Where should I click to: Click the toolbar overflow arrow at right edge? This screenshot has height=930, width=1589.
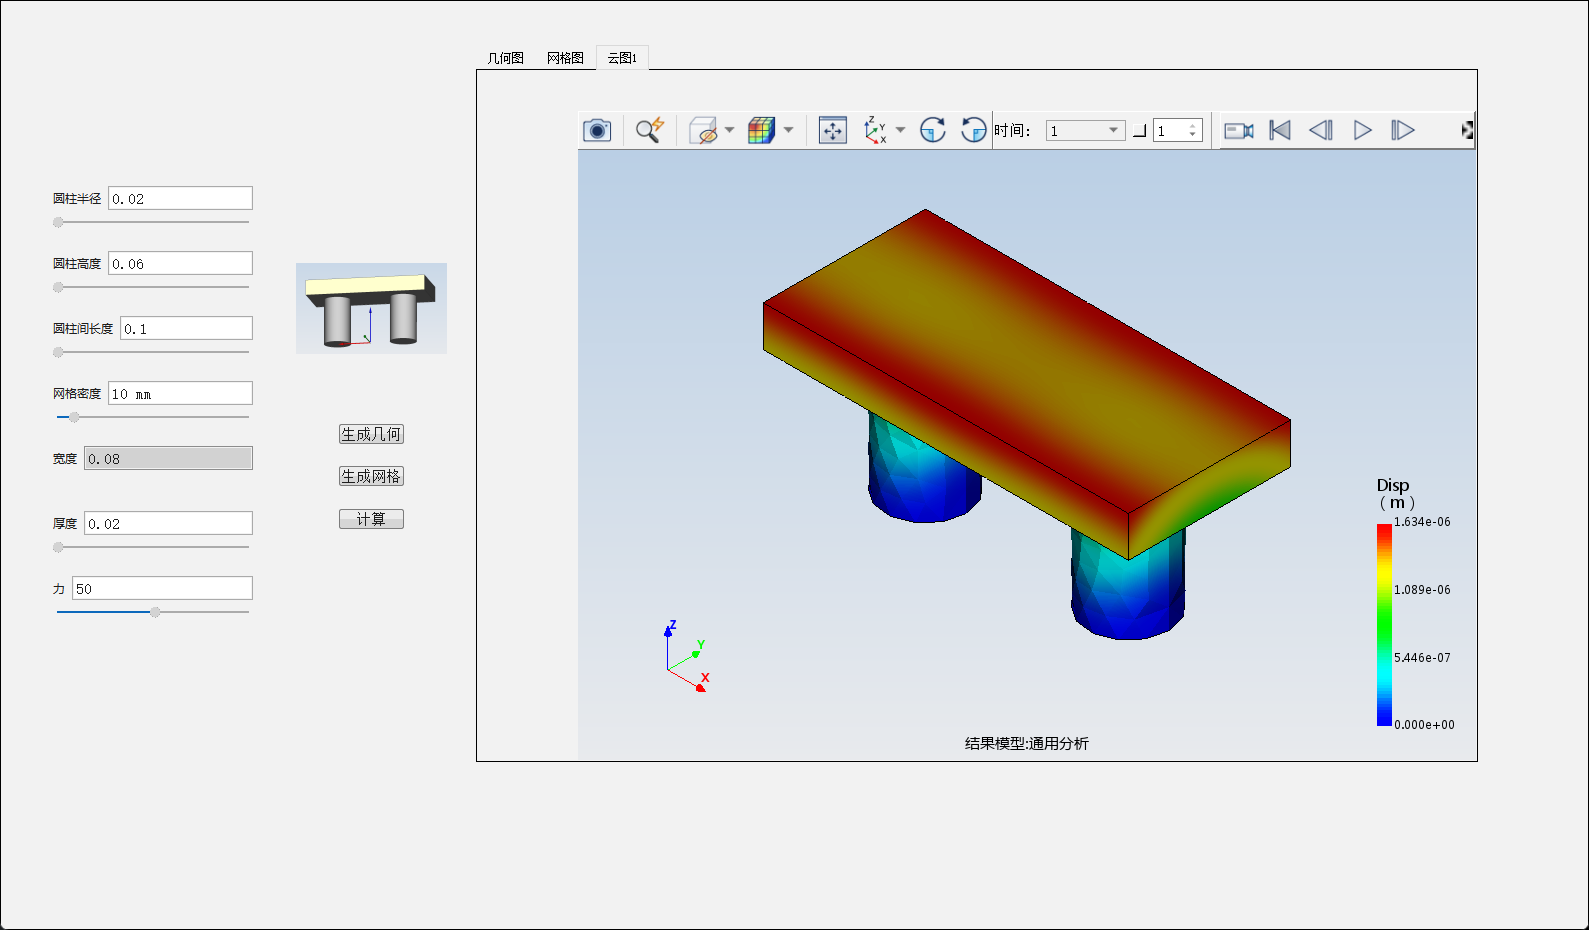[1467, 130]
